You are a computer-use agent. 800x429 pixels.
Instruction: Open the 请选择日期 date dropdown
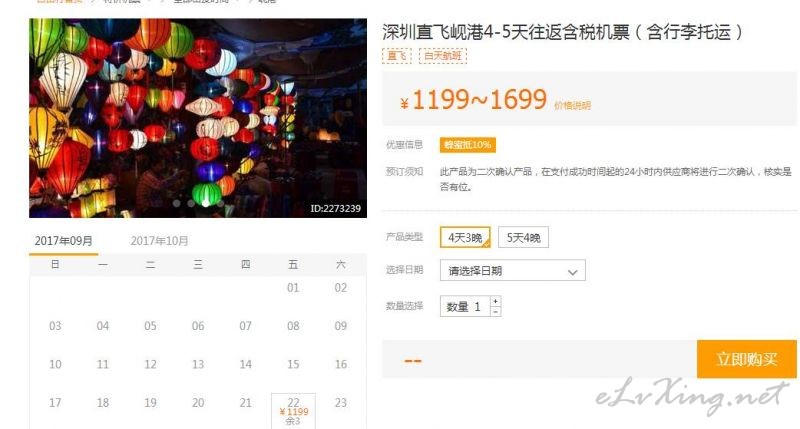coord(512,271)
